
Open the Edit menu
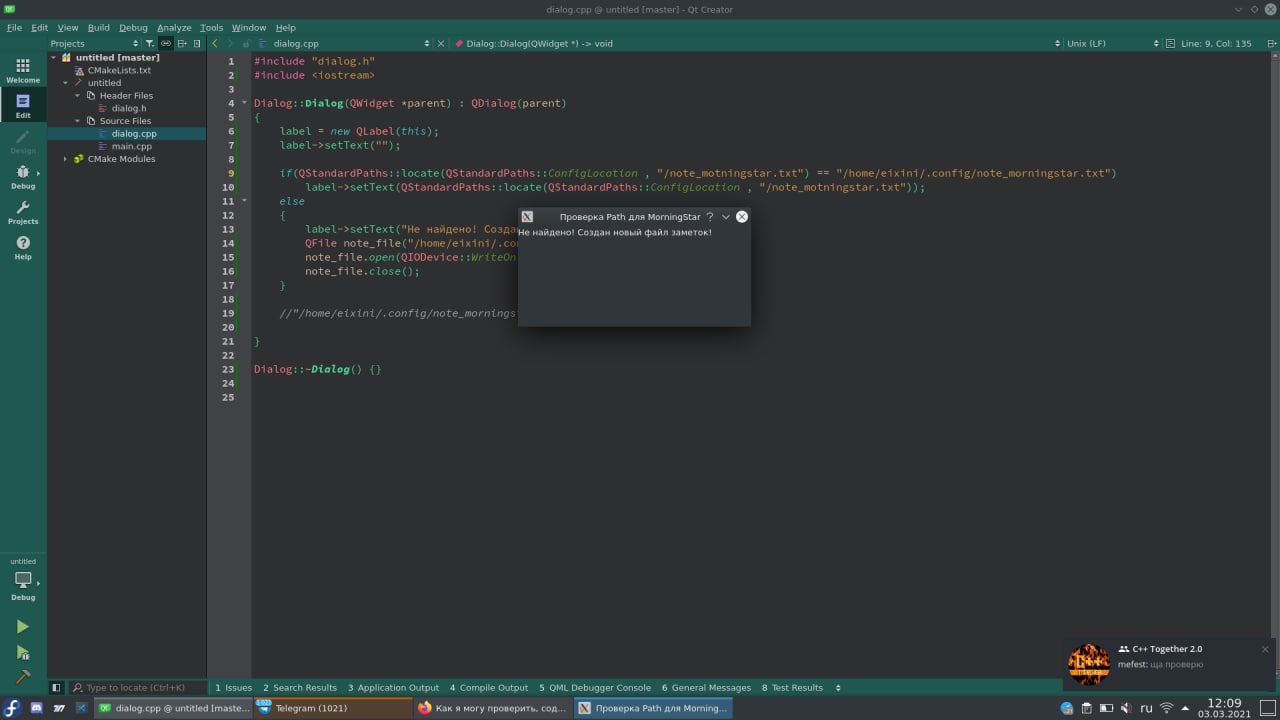39,28
